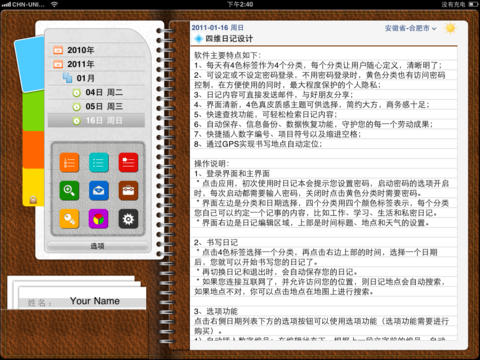Click the blue diamond icon before 四维日记设计
Viewport: 480px width, 360px height.
click(x=199, y=39)
